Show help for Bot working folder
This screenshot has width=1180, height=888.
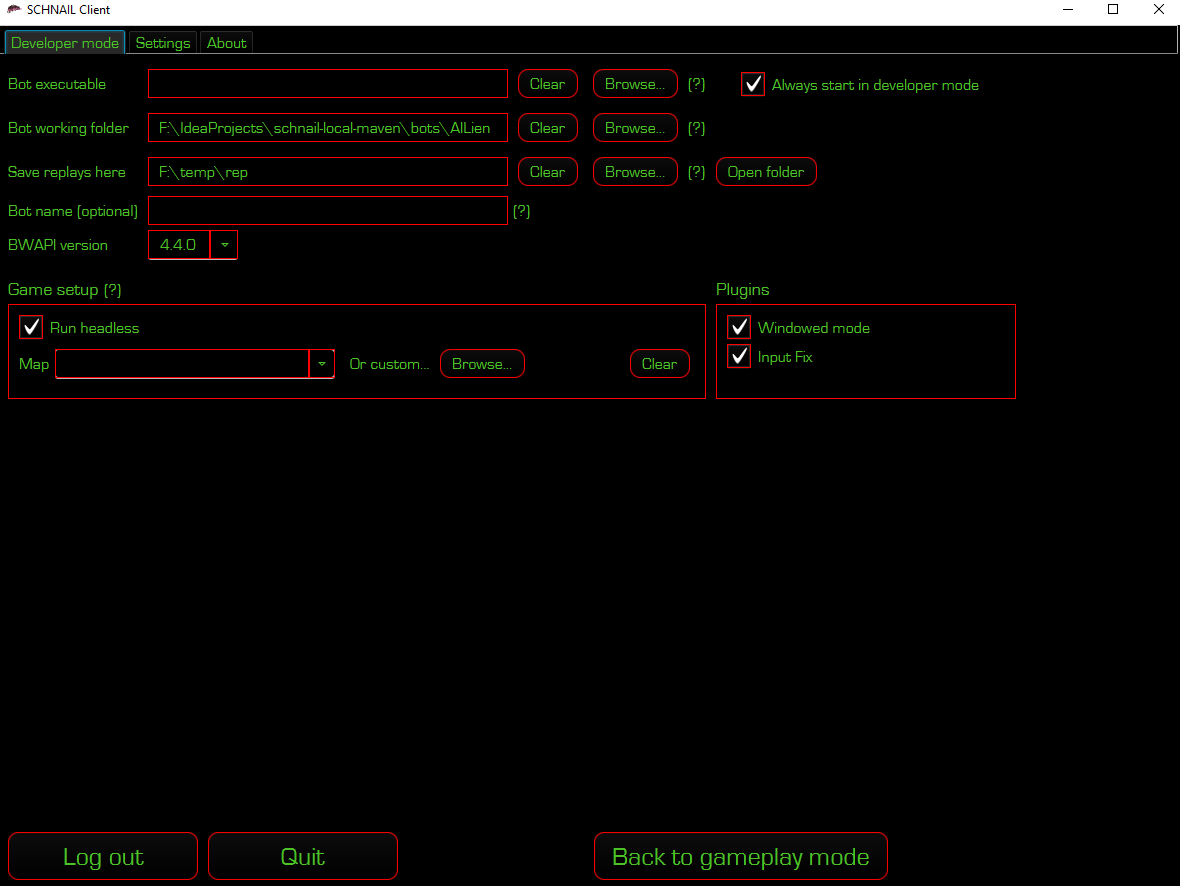point(696,128)
